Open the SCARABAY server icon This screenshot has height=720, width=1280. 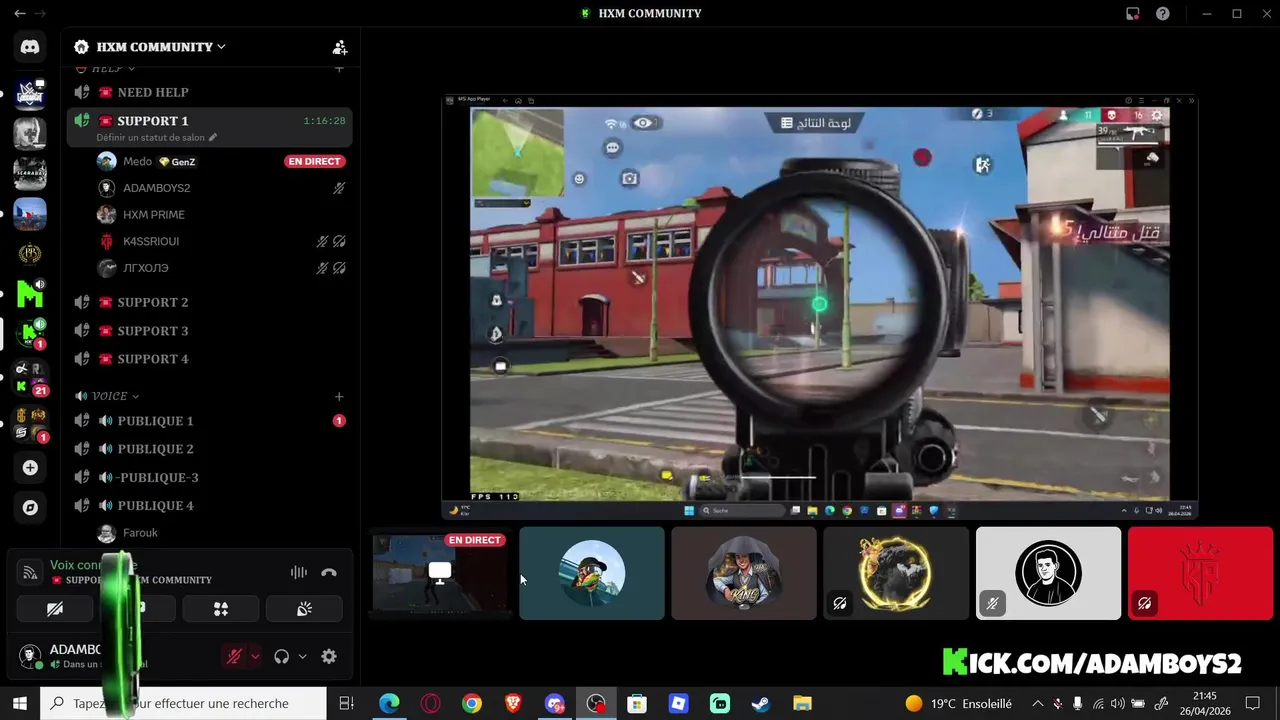click(x=30, y=174)
